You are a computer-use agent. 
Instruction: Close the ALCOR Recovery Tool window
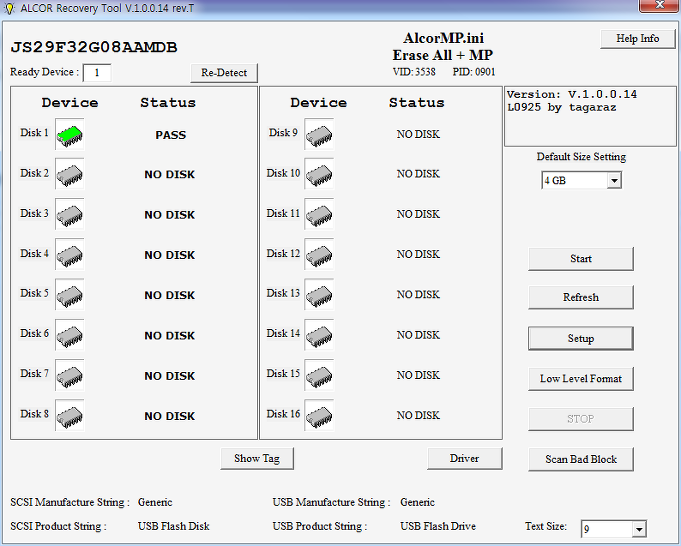point(660,5)
